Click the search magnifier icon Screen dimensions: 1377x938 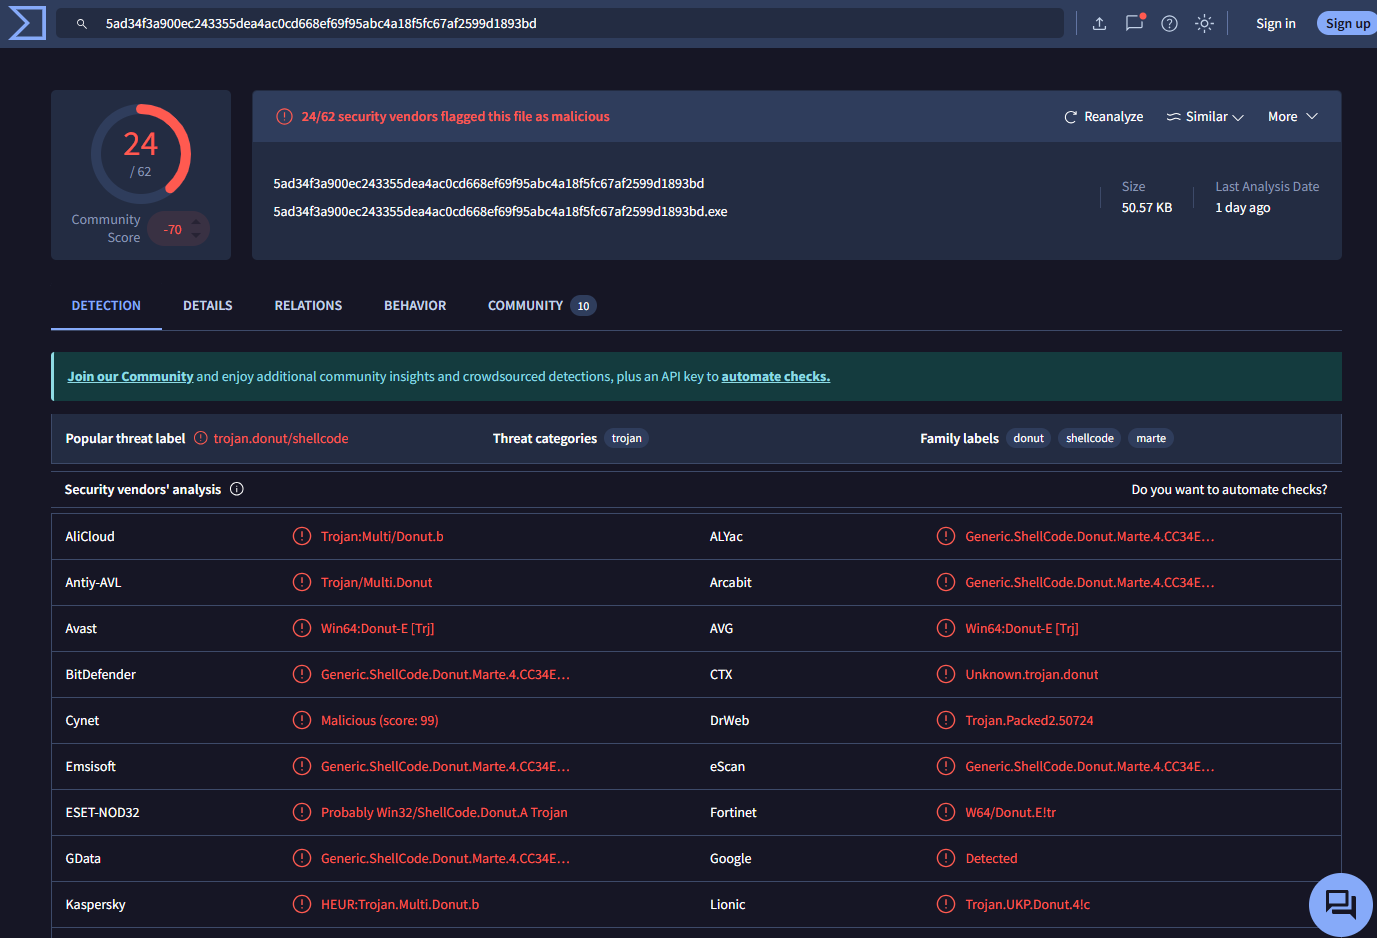pyautogui.click(x=82, y=23)
